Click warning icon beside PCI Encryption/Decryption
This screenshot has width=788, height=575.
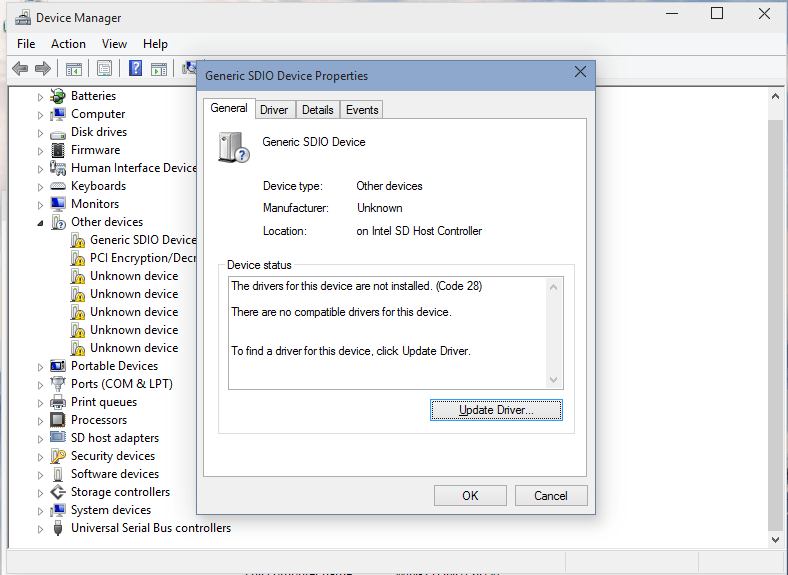tap(77, 258)
